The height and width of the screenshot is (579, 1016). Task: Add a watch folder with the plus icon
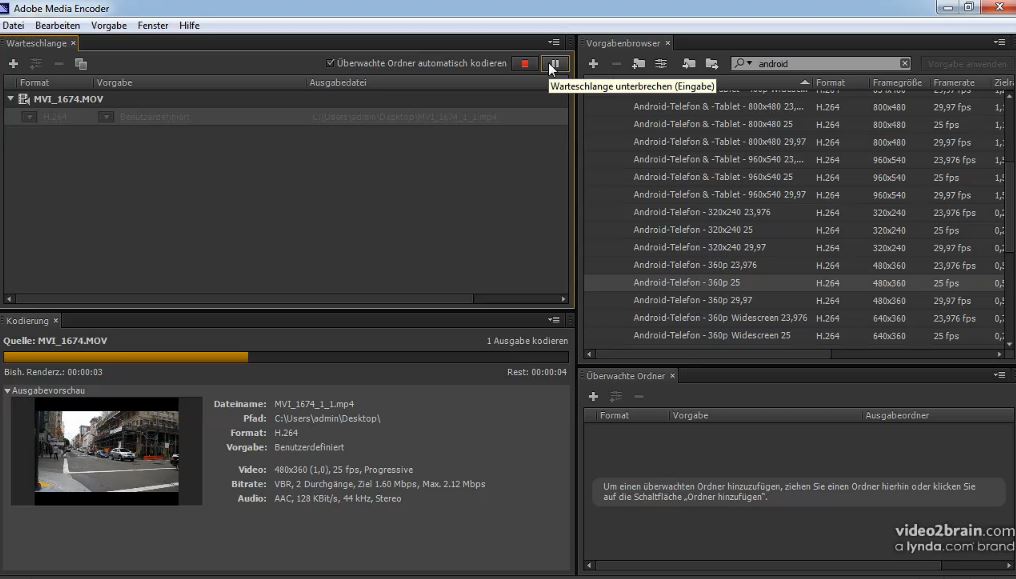(593, 396)
